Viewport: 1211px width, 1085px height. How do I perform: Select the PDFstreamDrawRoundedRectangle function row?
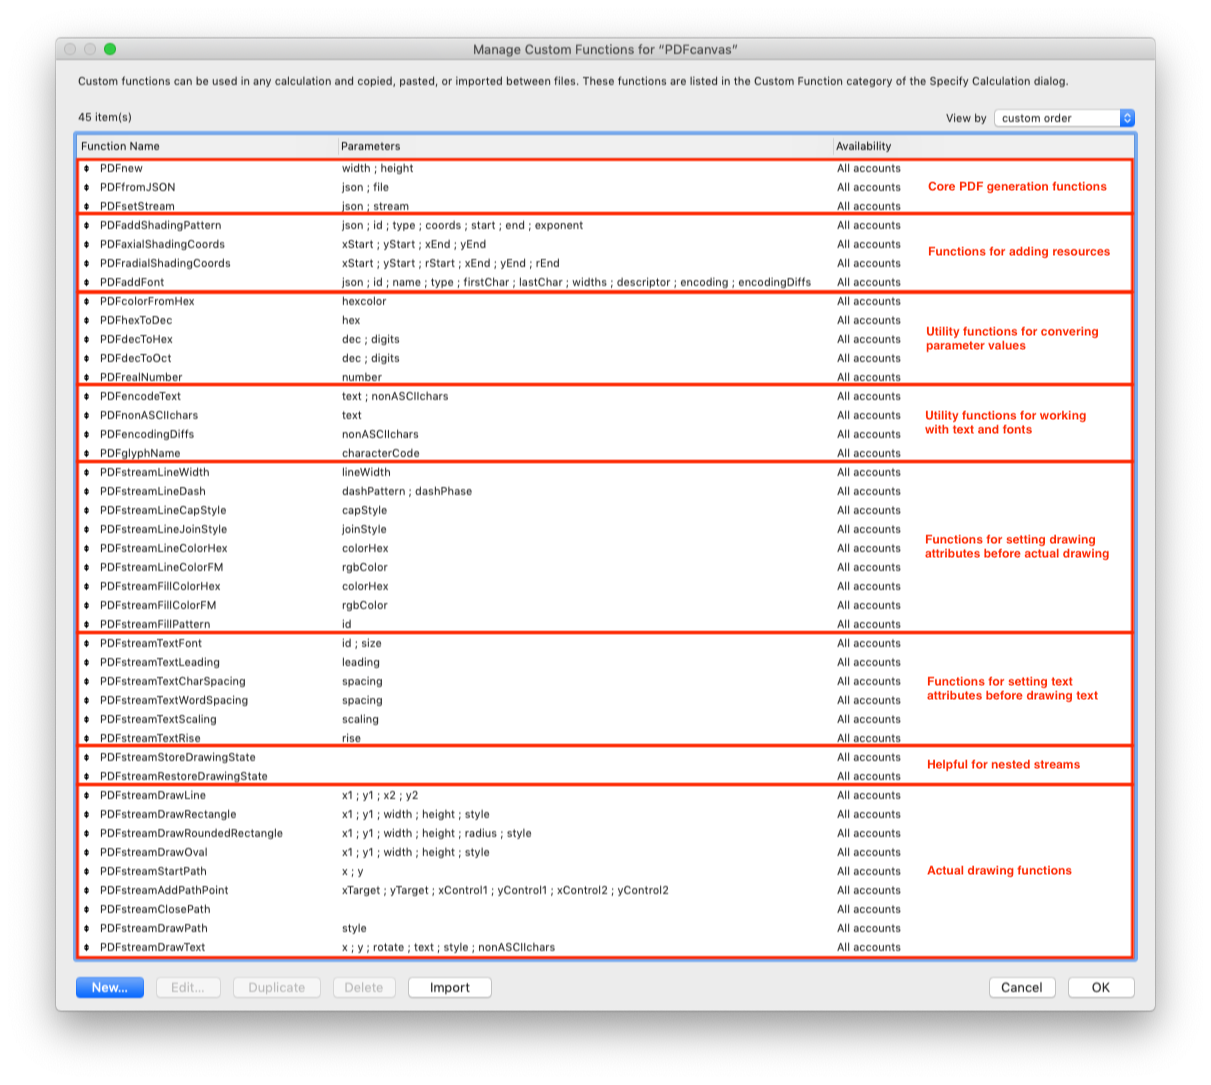point(605,833)
